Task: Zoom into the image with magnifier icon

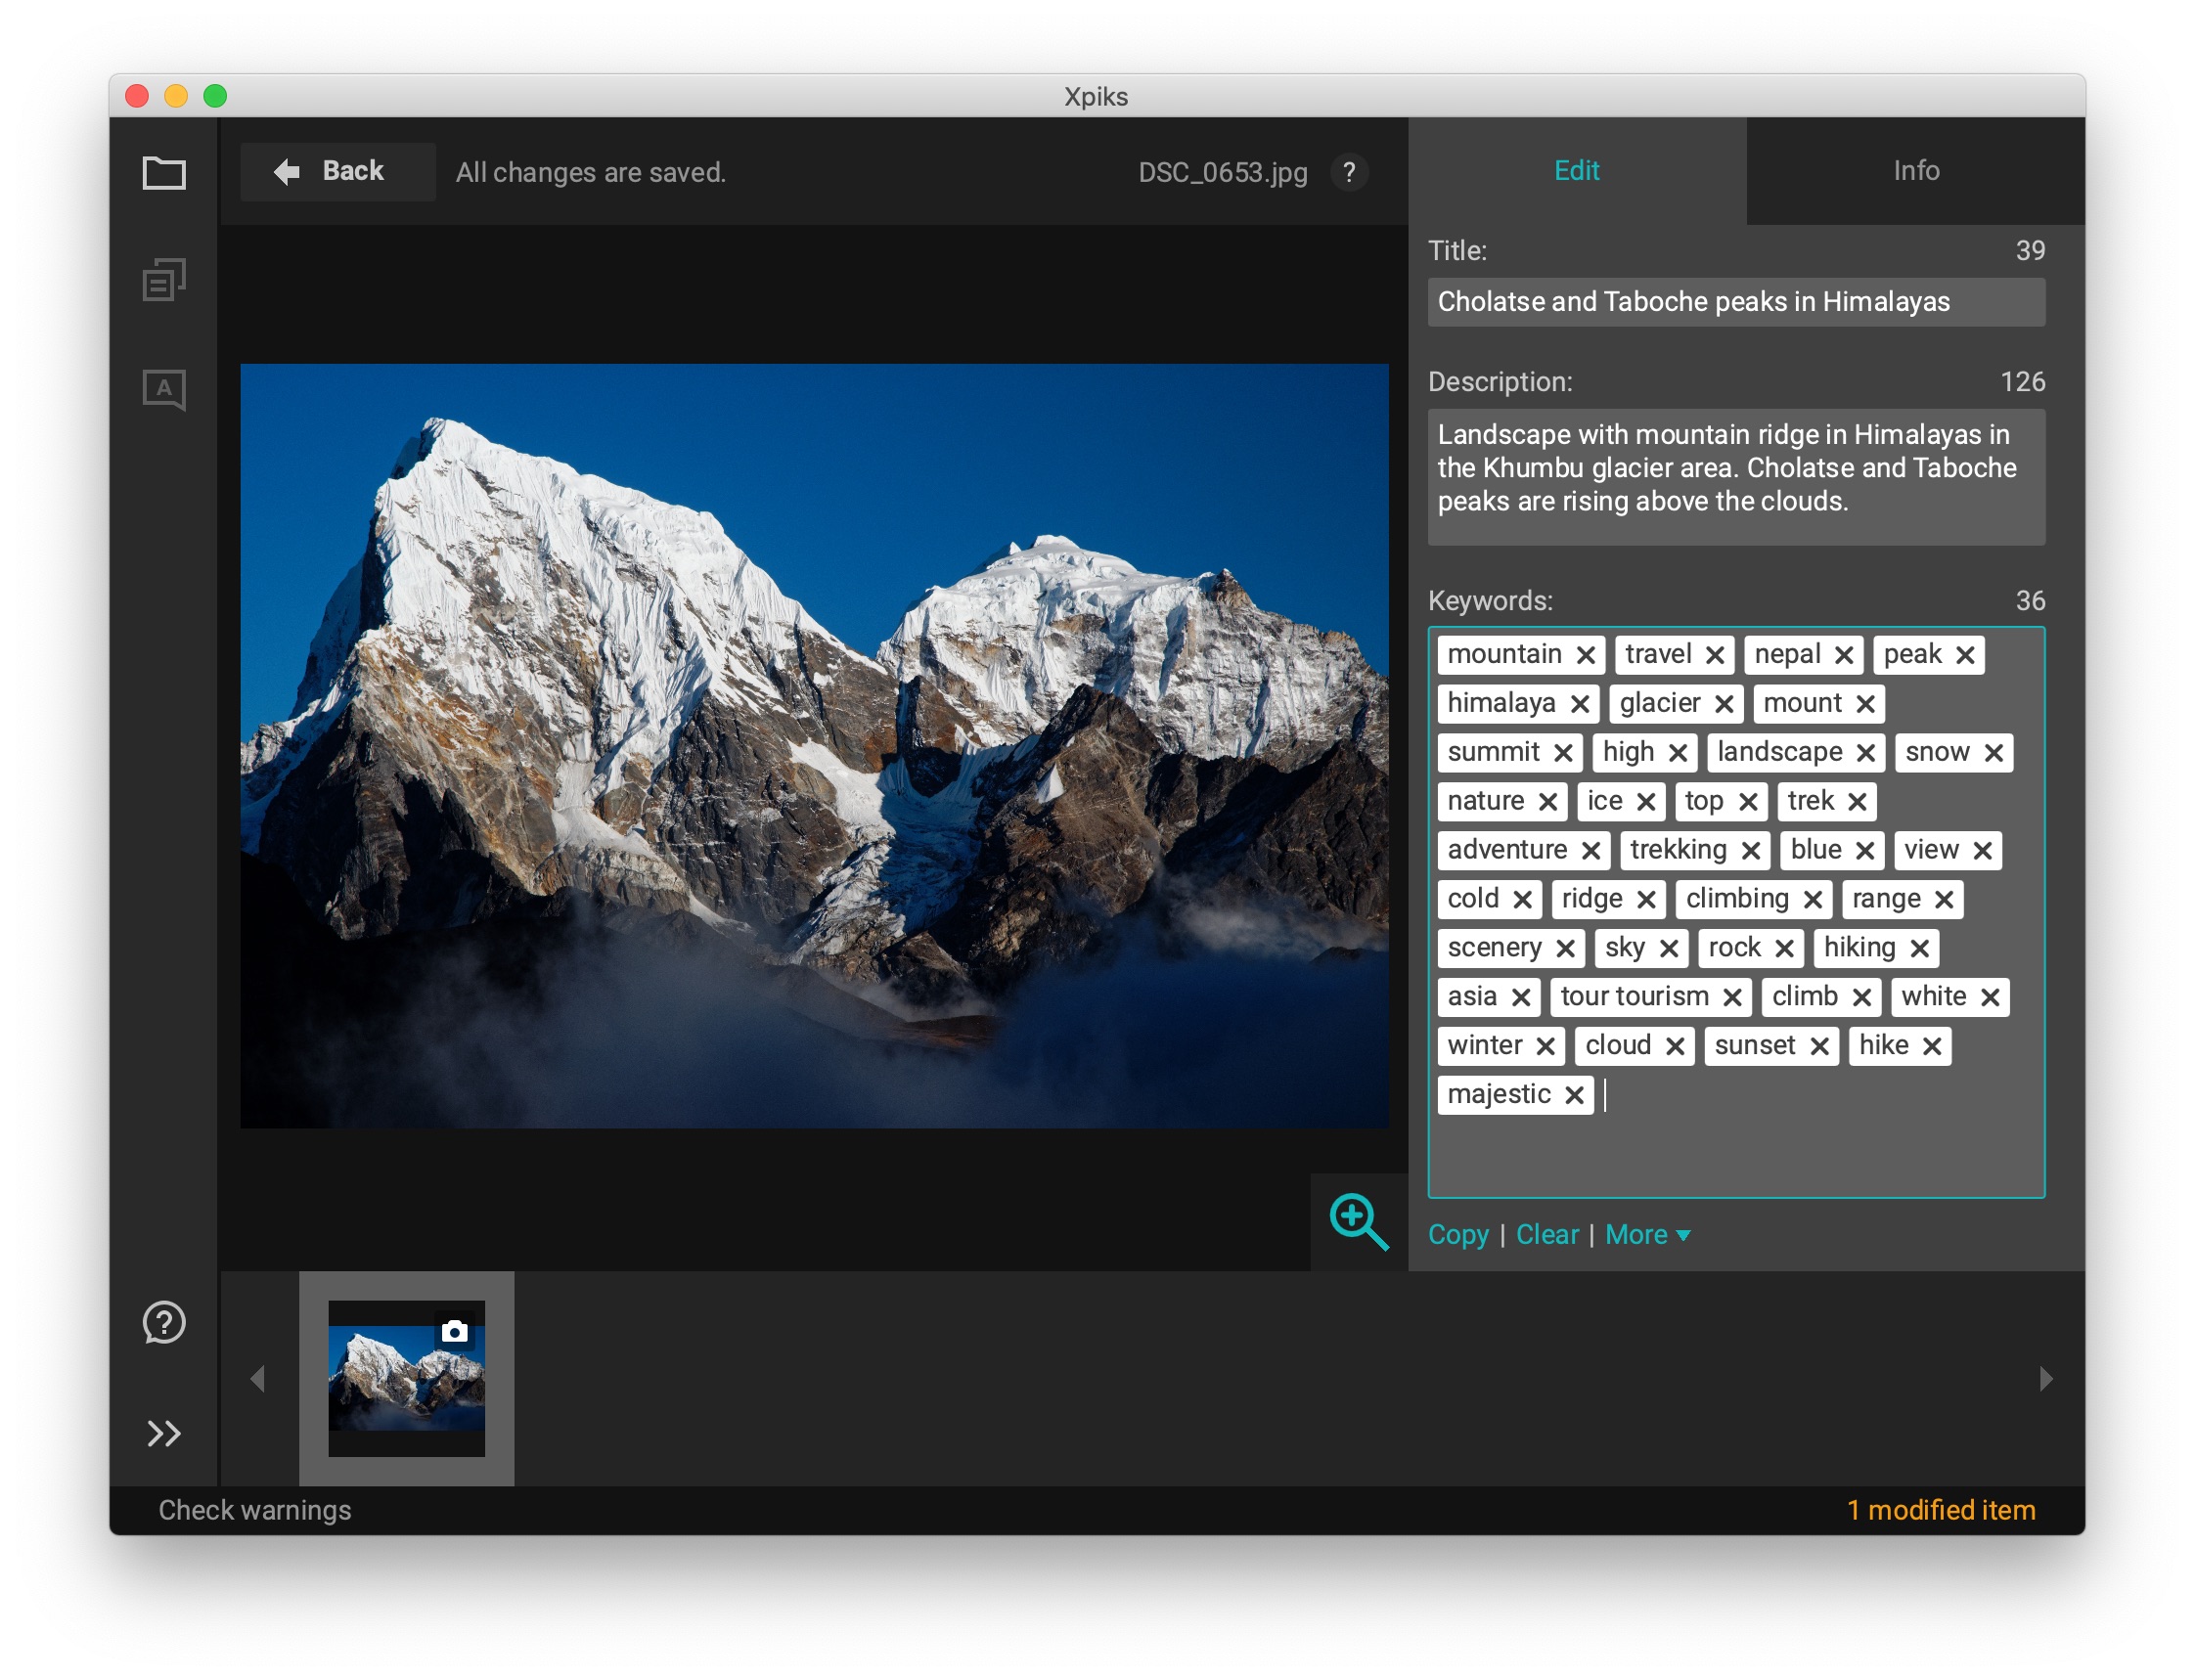Action: point(1359,1222)
